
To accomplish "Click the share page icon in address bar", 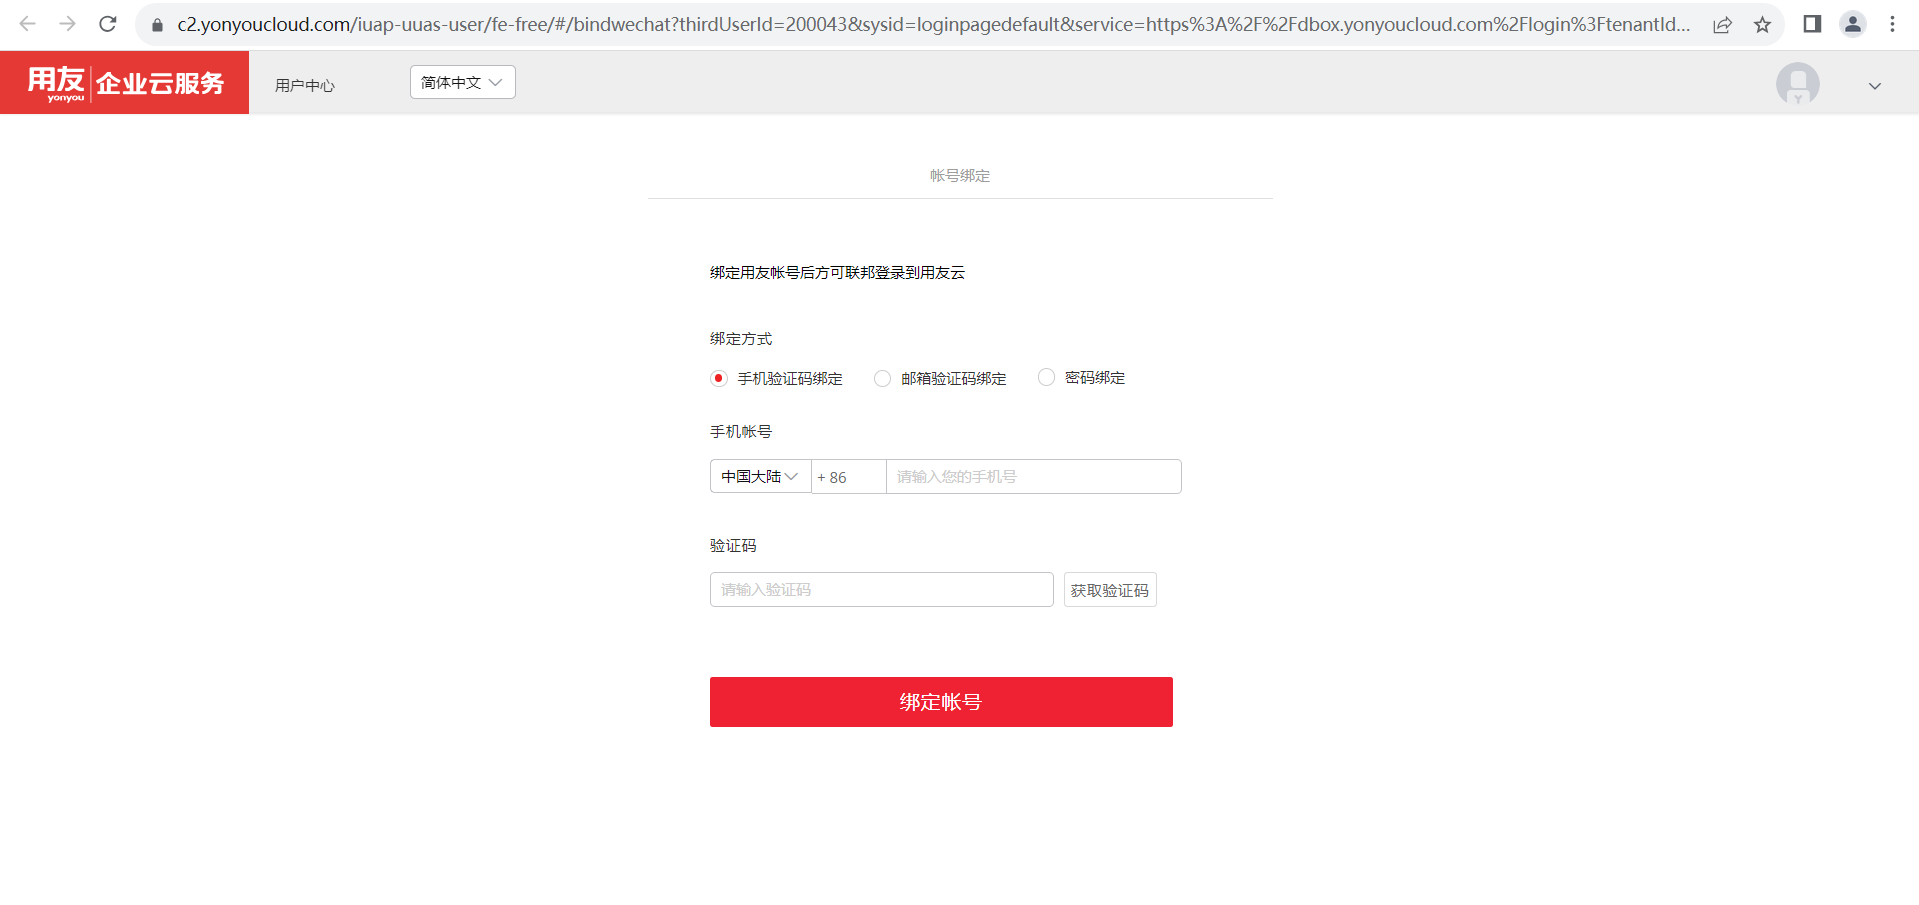I will point(1722,25).
